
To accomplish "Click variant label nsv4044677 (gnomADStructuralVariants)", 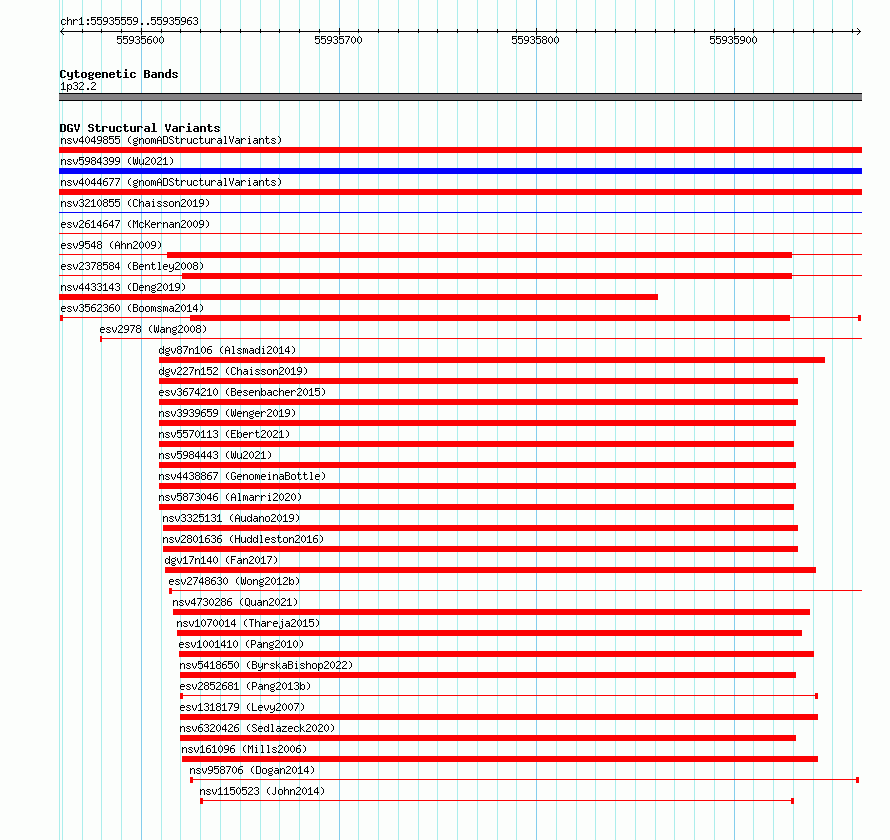I will click(x=171, y=182).
